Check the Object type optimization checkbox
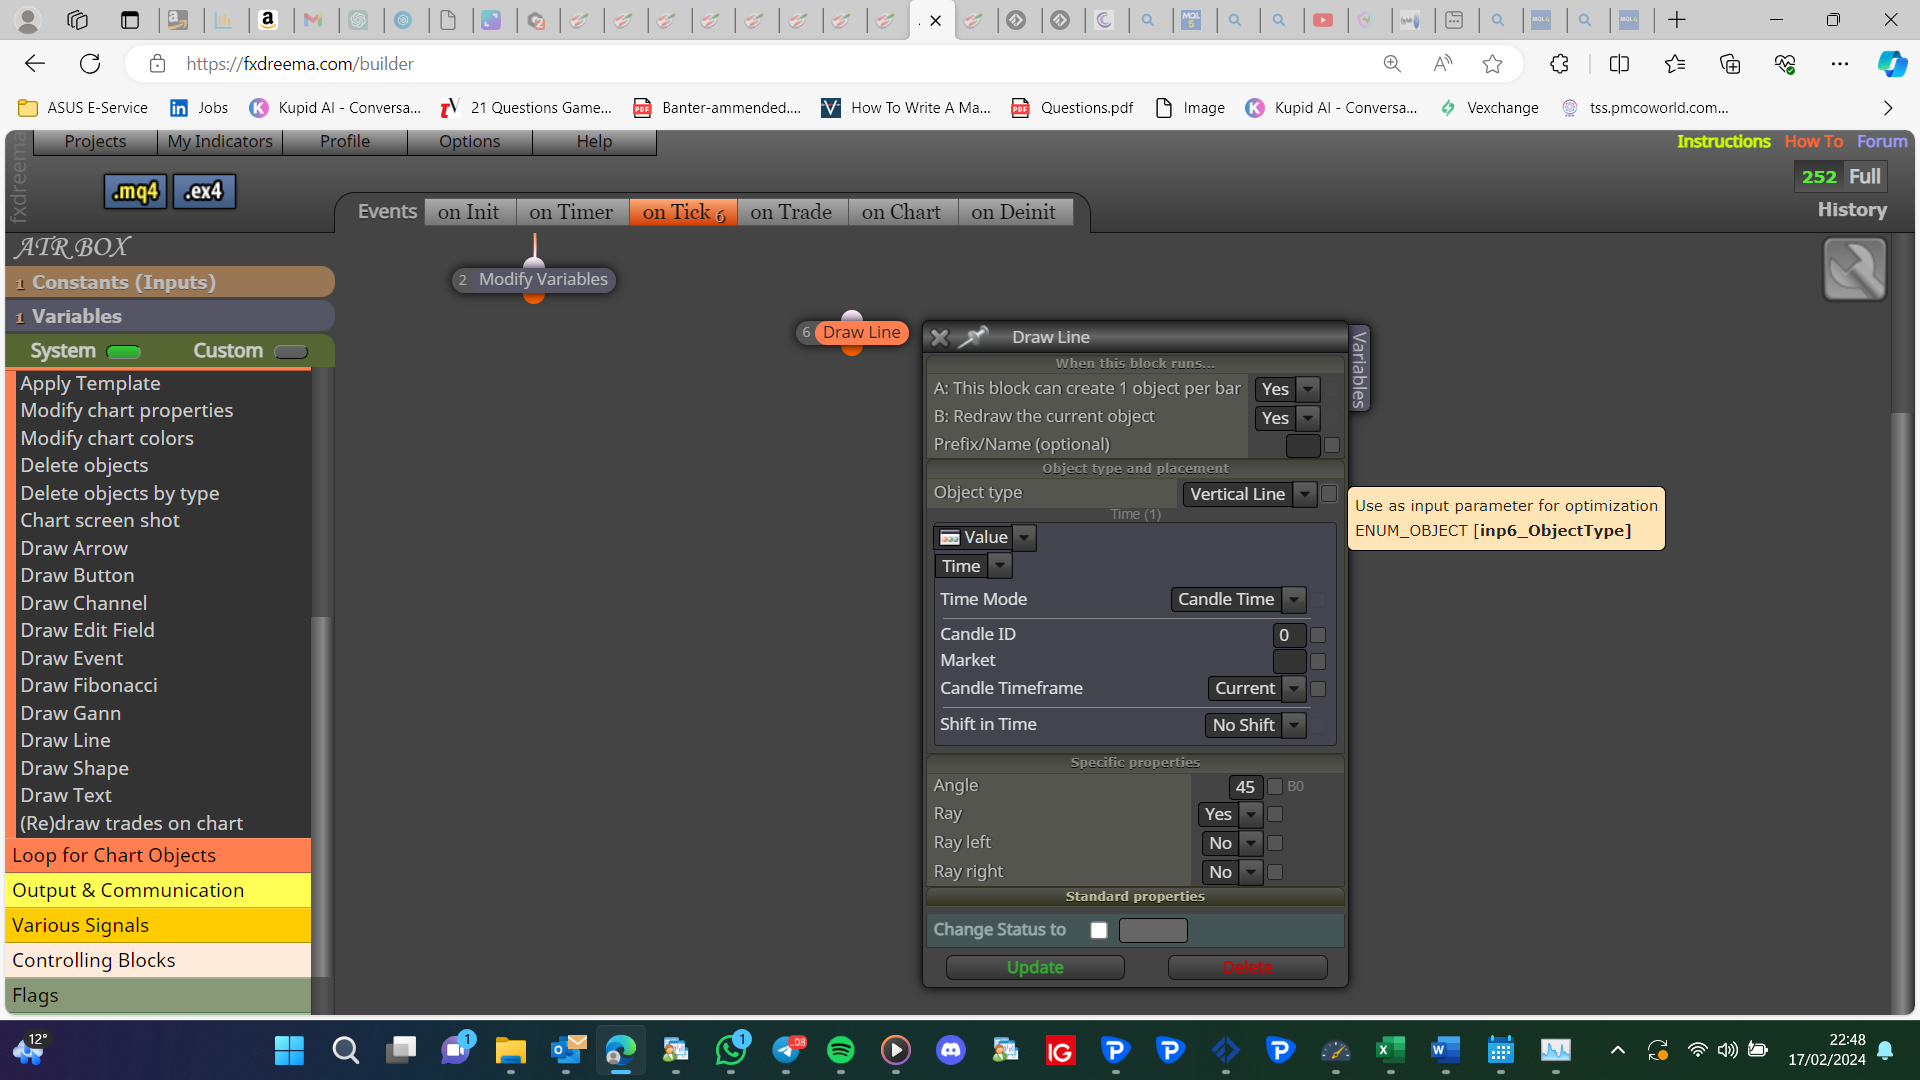Image resolution: width=1920 pixels, height=1080 pixels. coord(1329,493)
